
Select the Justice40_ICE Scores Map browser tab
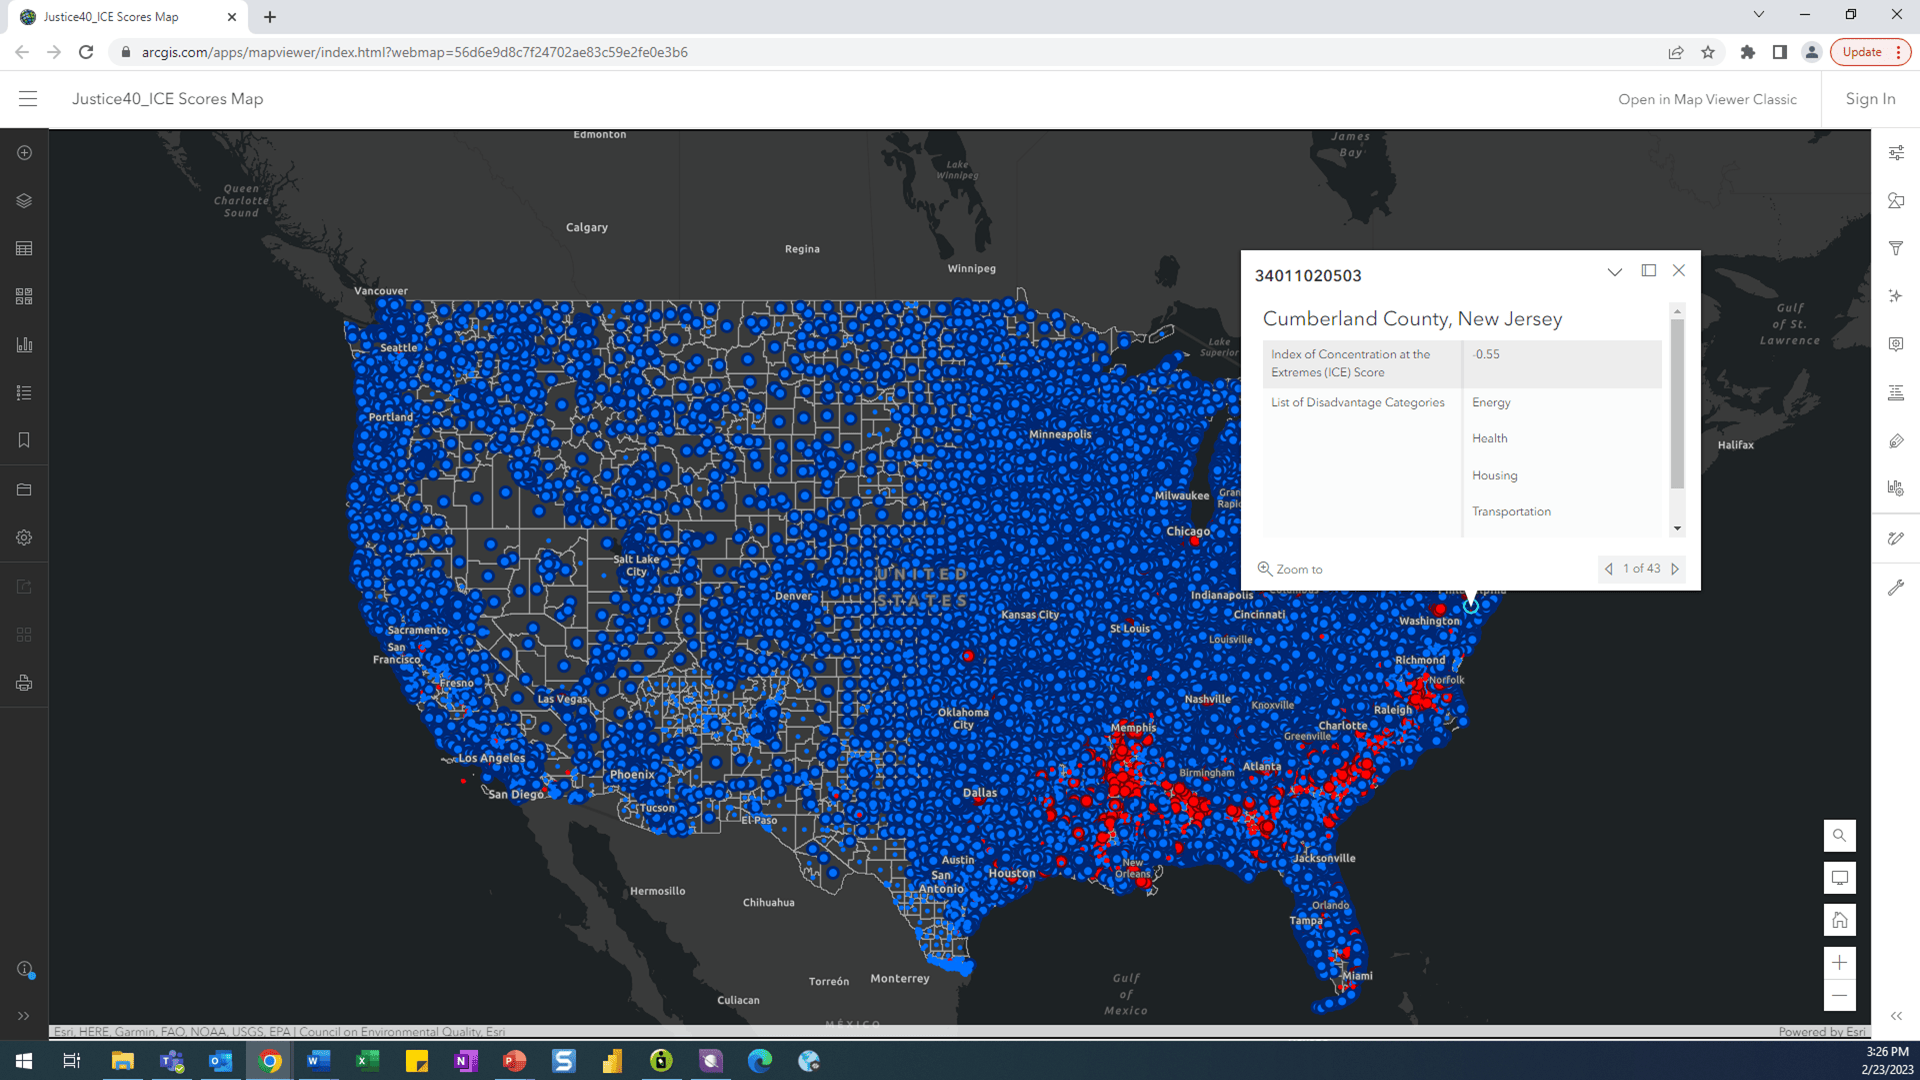click(x=120, y=16)
